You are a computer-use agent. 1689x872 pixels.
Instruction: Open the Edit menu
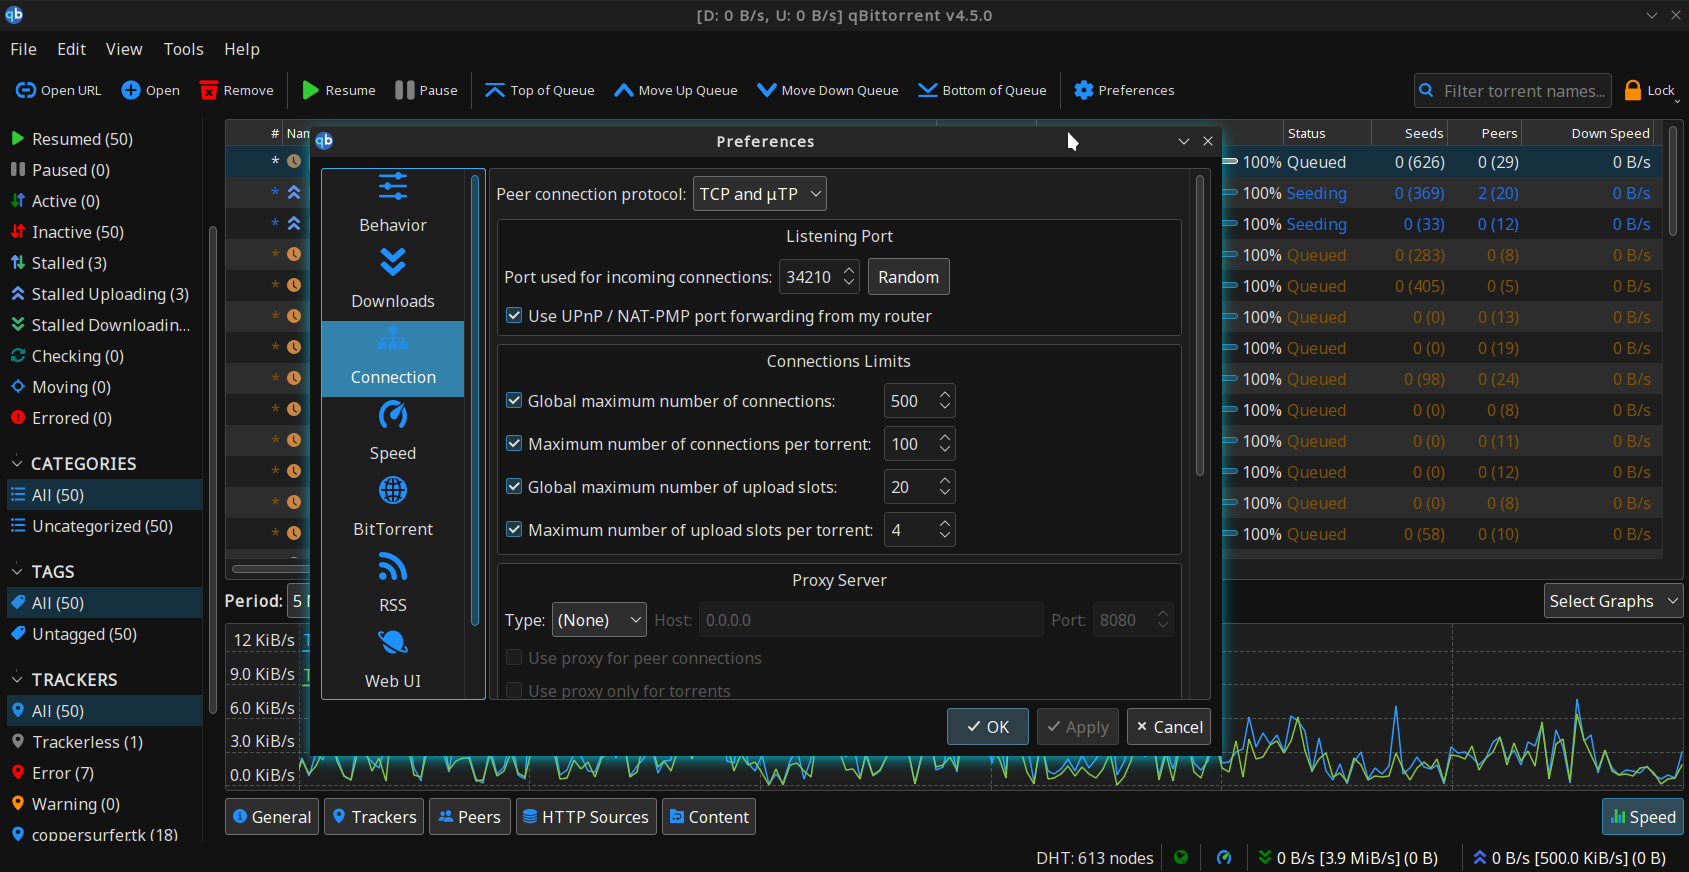pyautogui.click(x=71, y=49)
